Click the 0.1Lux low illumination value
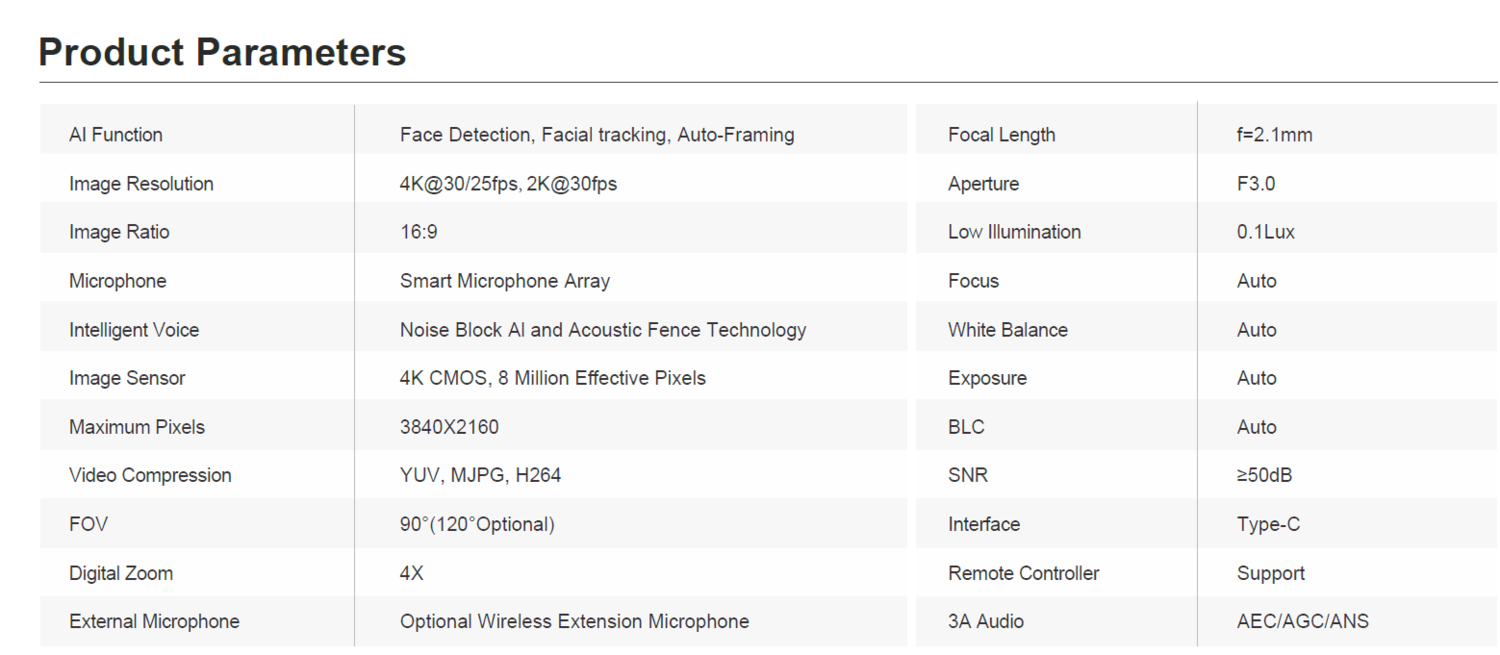 point(1265,232)
